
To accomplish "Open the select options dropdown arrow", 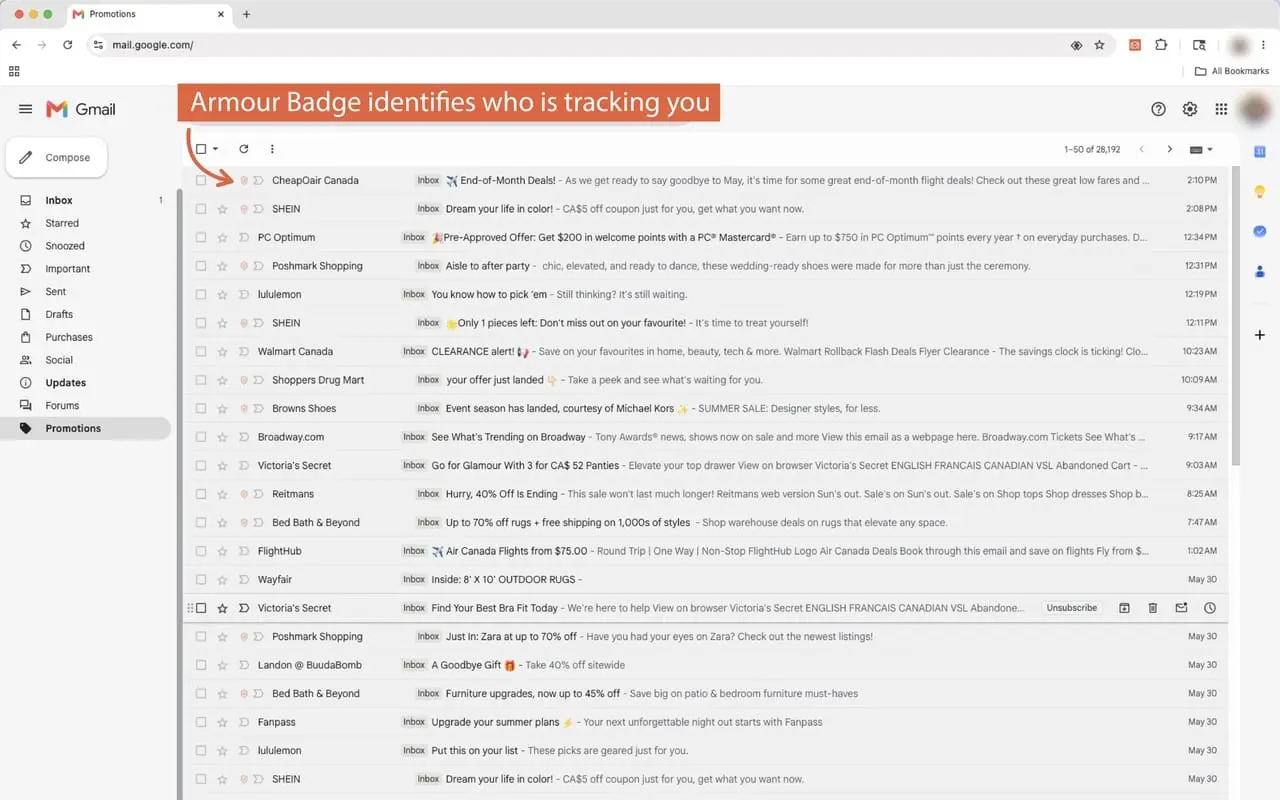I will (x=215, y=149).
